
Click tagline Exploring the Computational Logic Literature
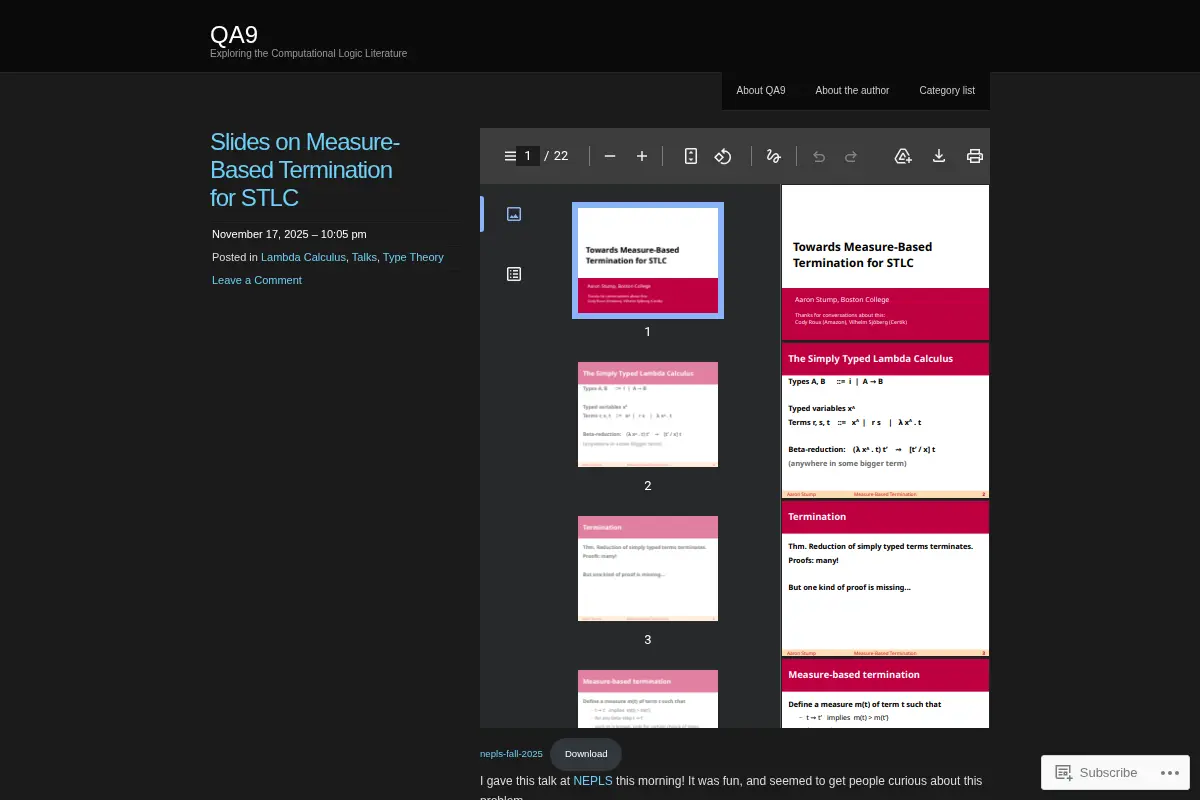point(308,54)
